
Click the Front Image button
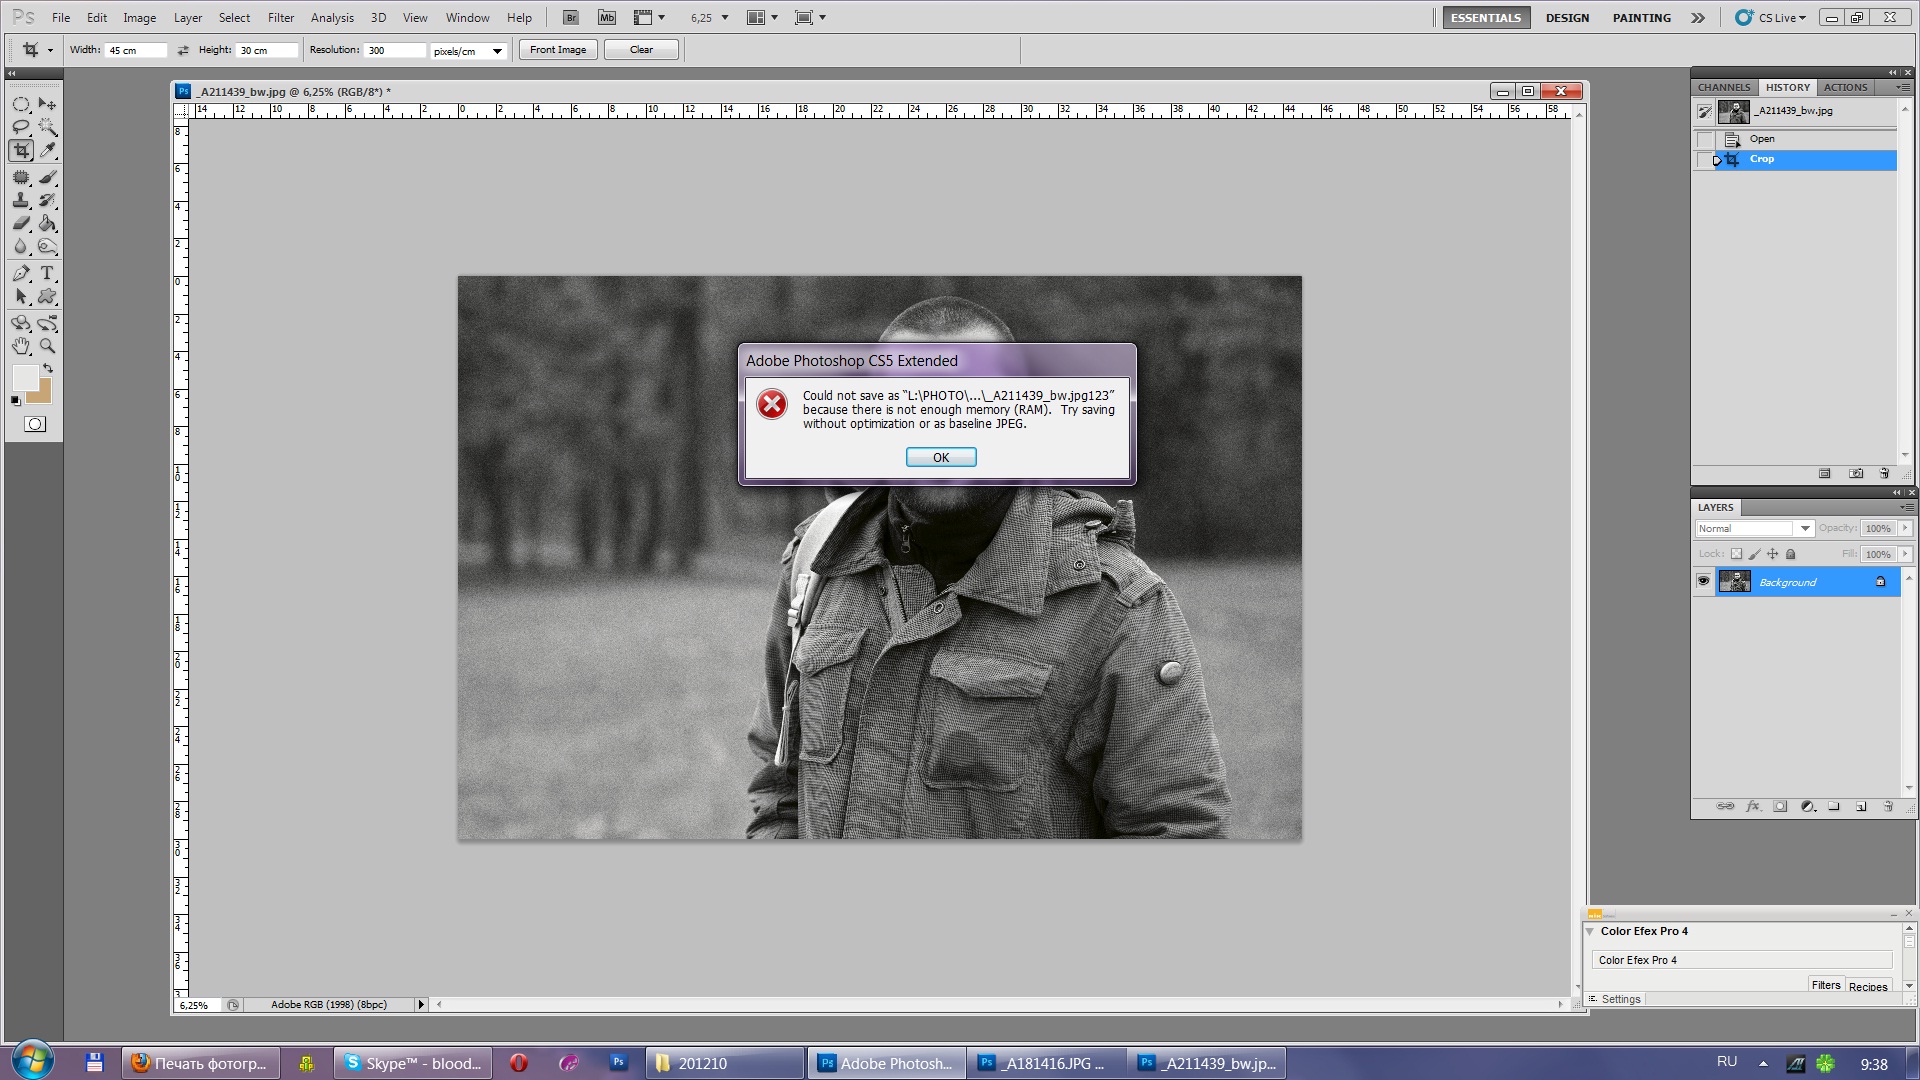(x=558, y=50)
